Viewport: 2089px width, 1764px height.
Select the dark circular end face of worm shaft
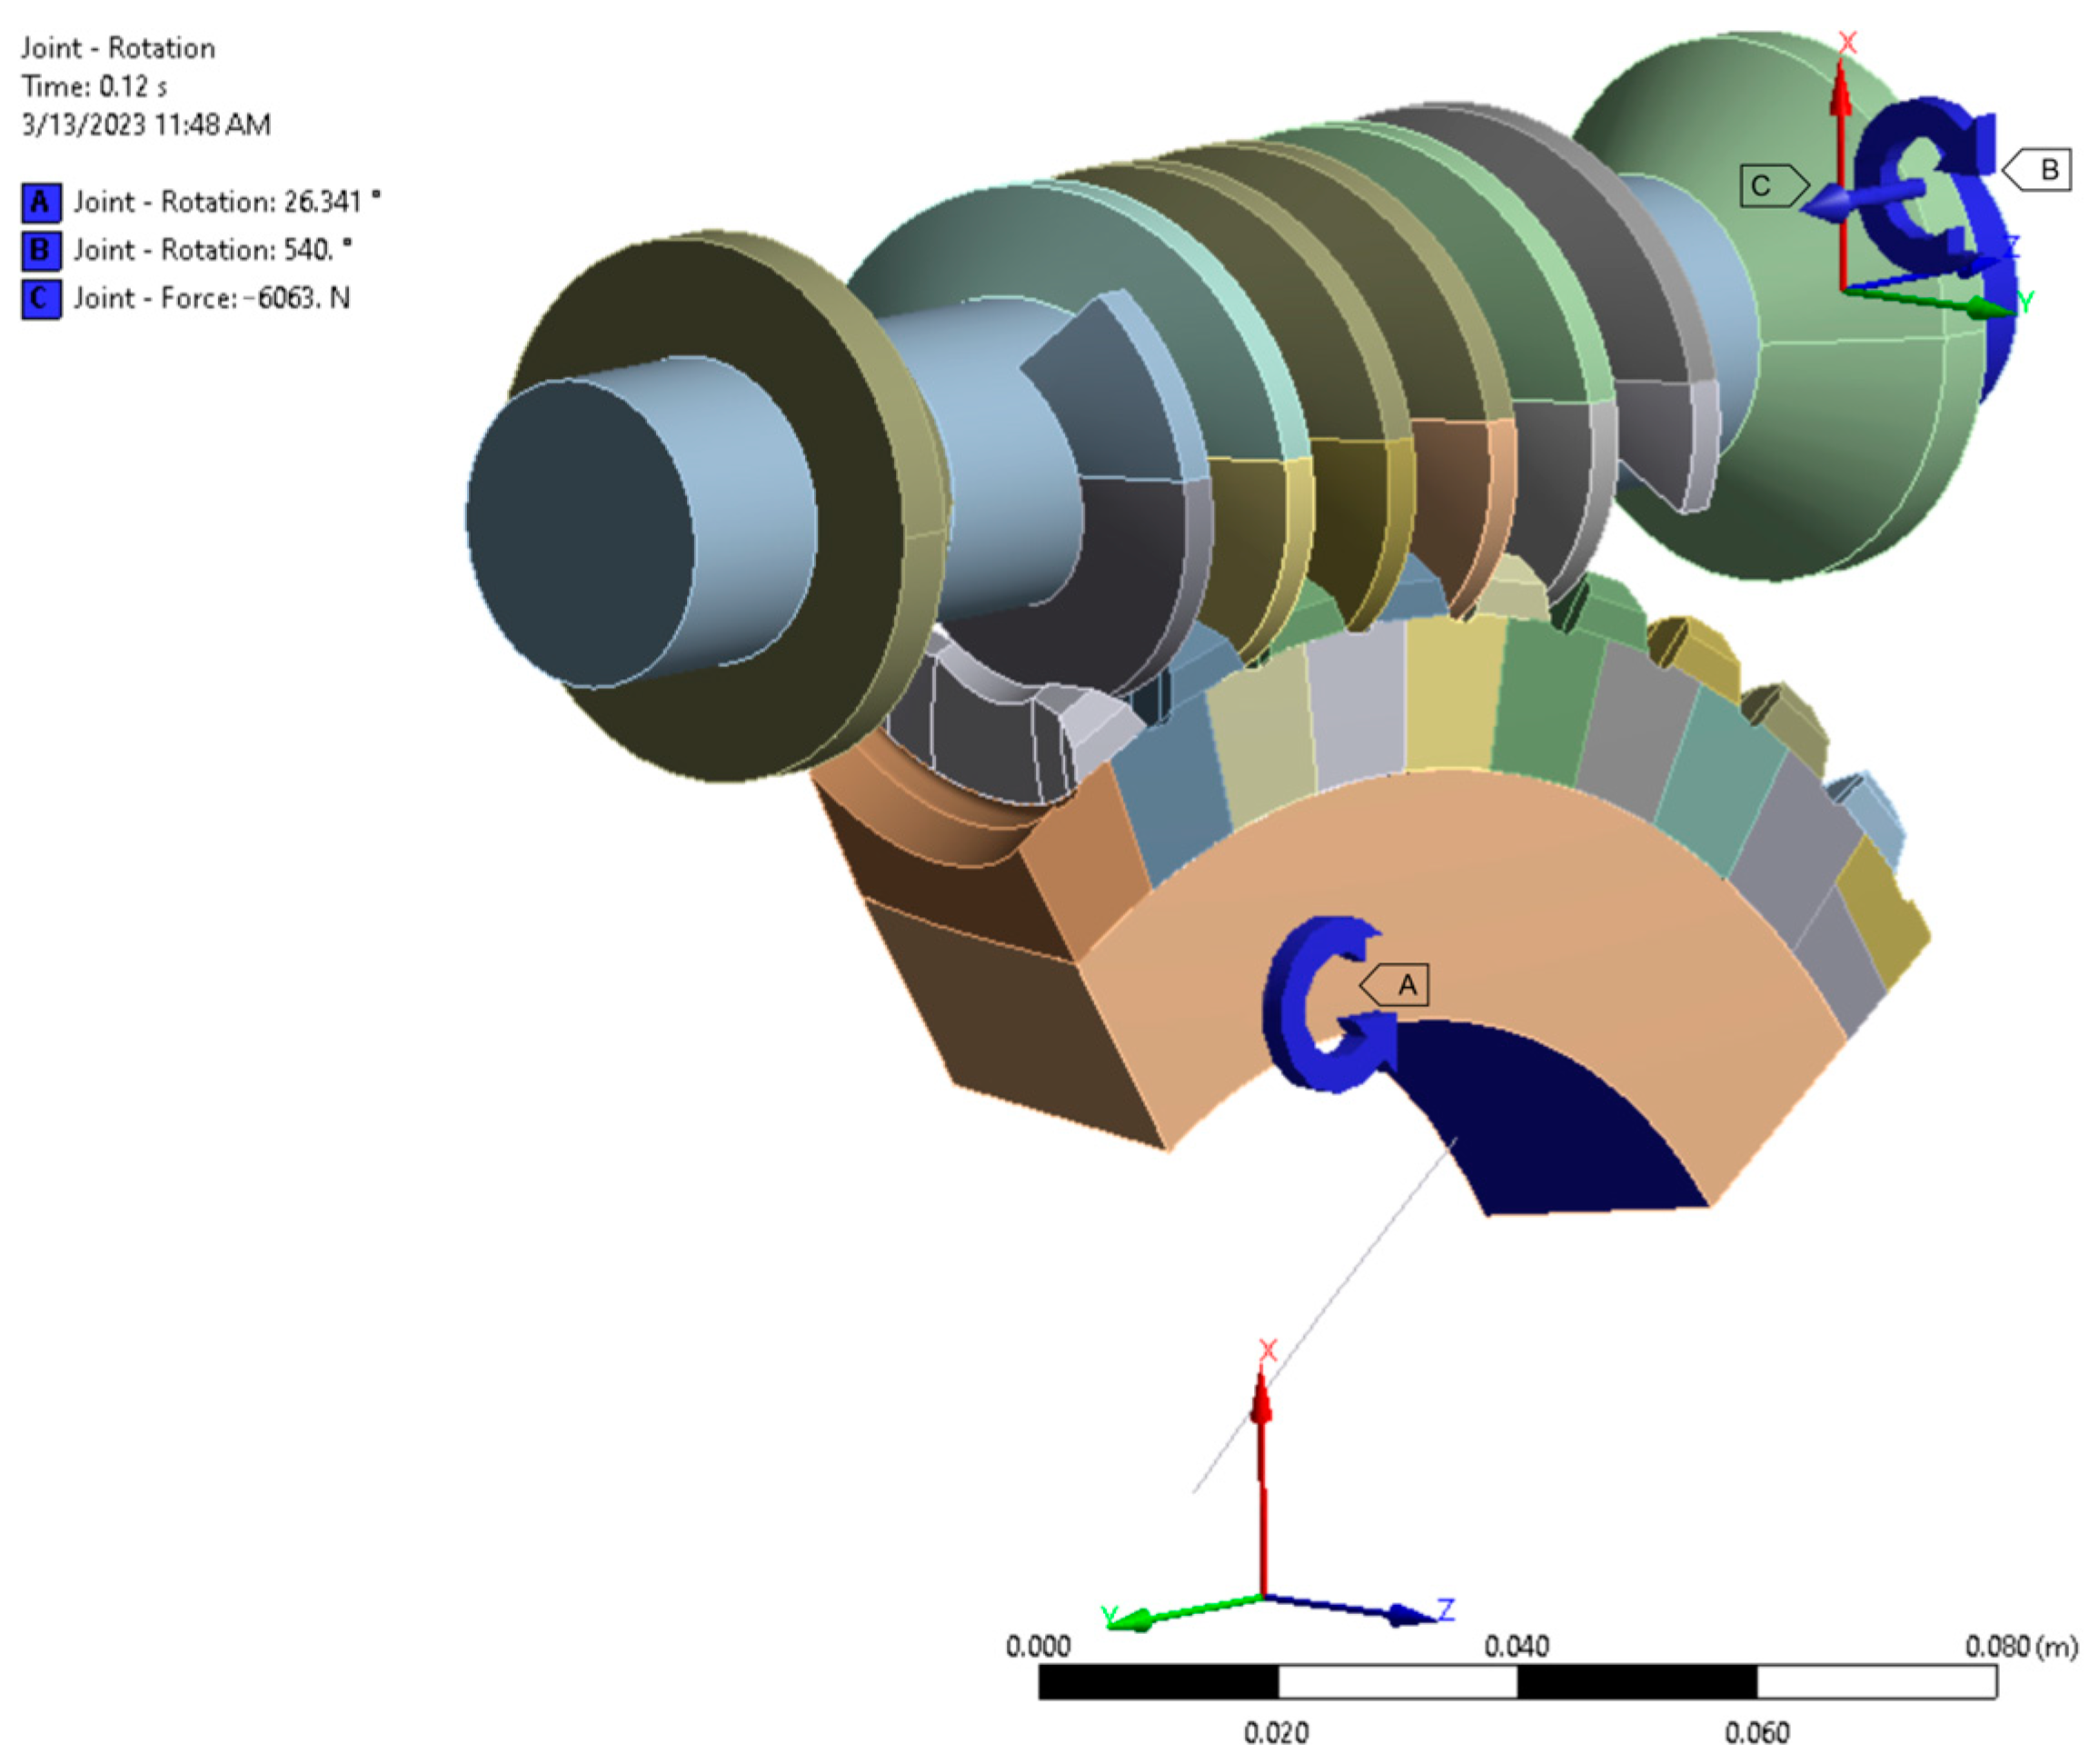point(580,535)
